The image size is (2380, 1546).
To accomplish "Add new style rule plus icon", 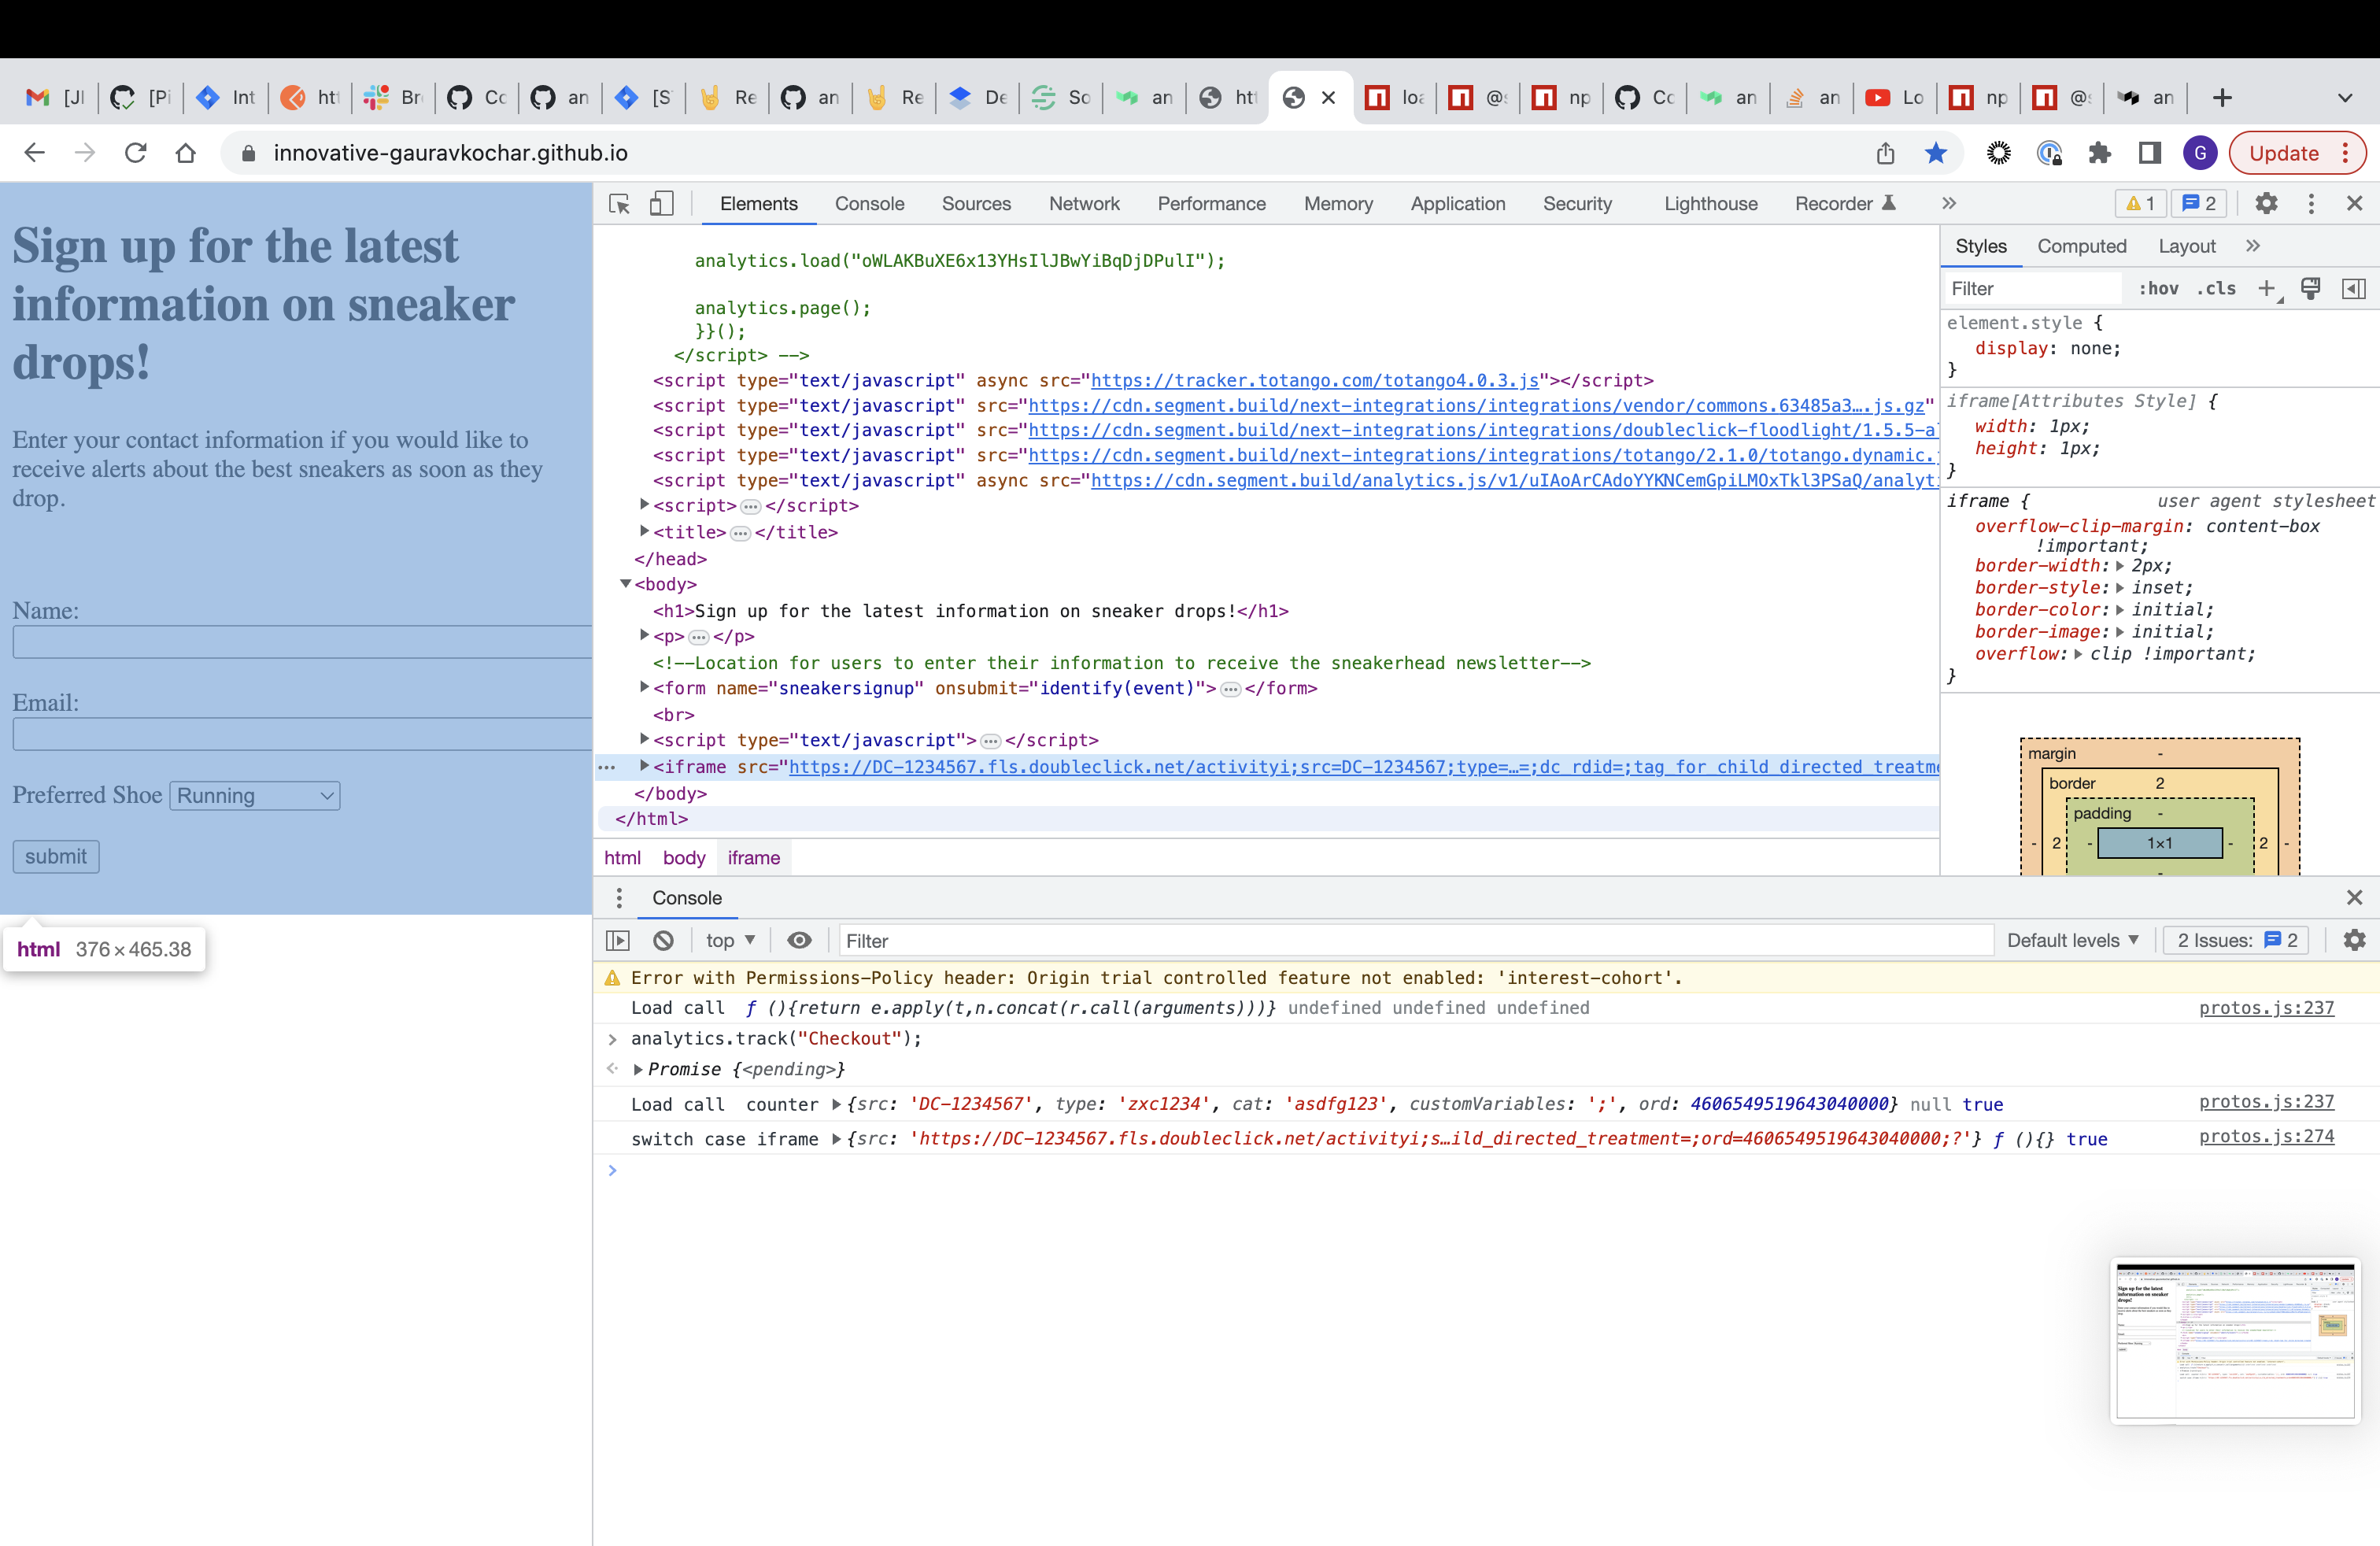I will tap(2267, 289).
